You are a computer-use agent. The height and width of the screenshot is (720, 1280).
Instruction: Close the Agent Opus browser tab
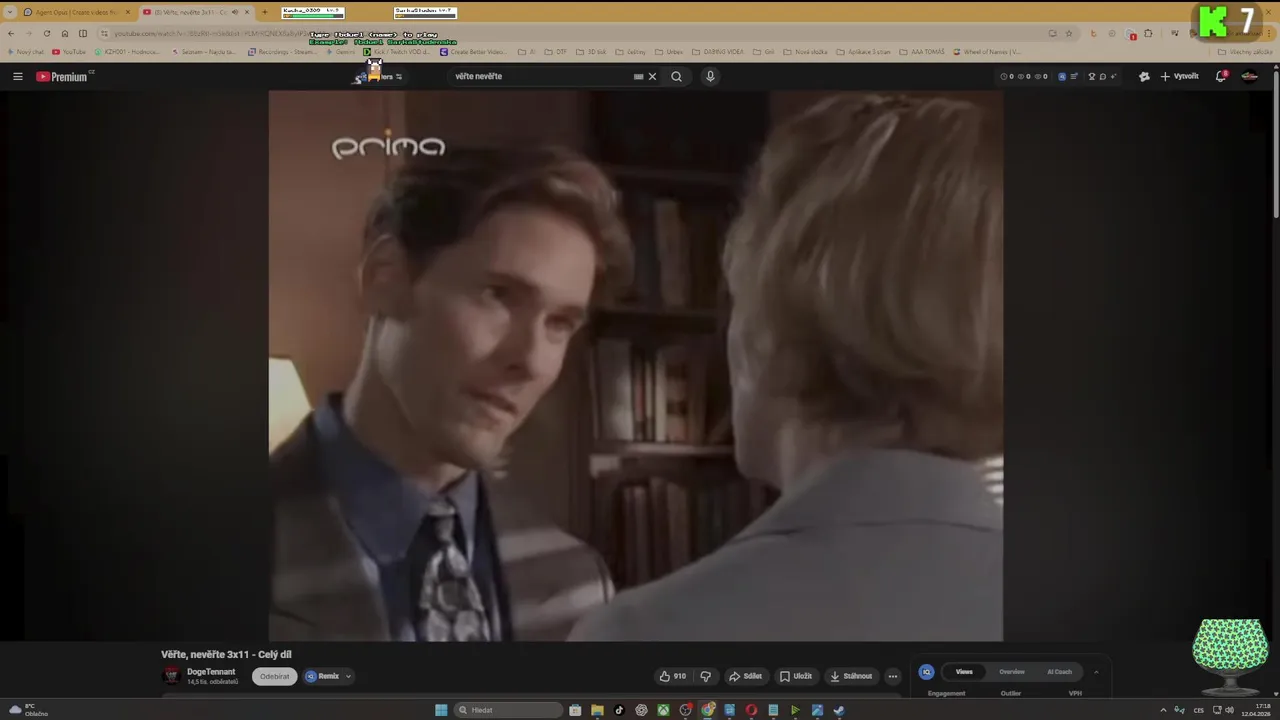pos(127,12)
